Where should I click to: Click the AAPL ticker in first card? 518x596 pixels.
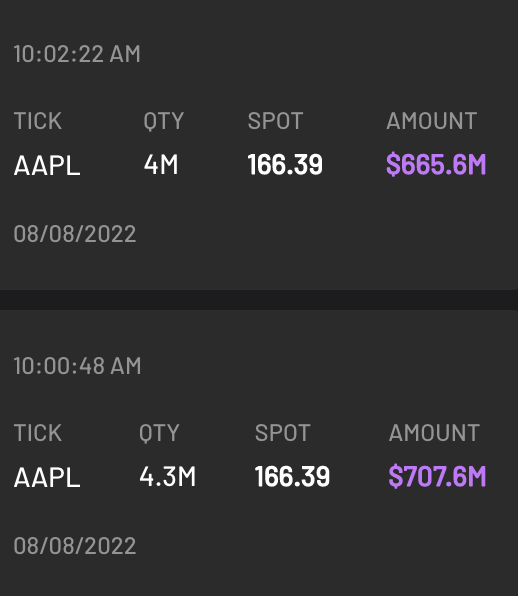47,165
